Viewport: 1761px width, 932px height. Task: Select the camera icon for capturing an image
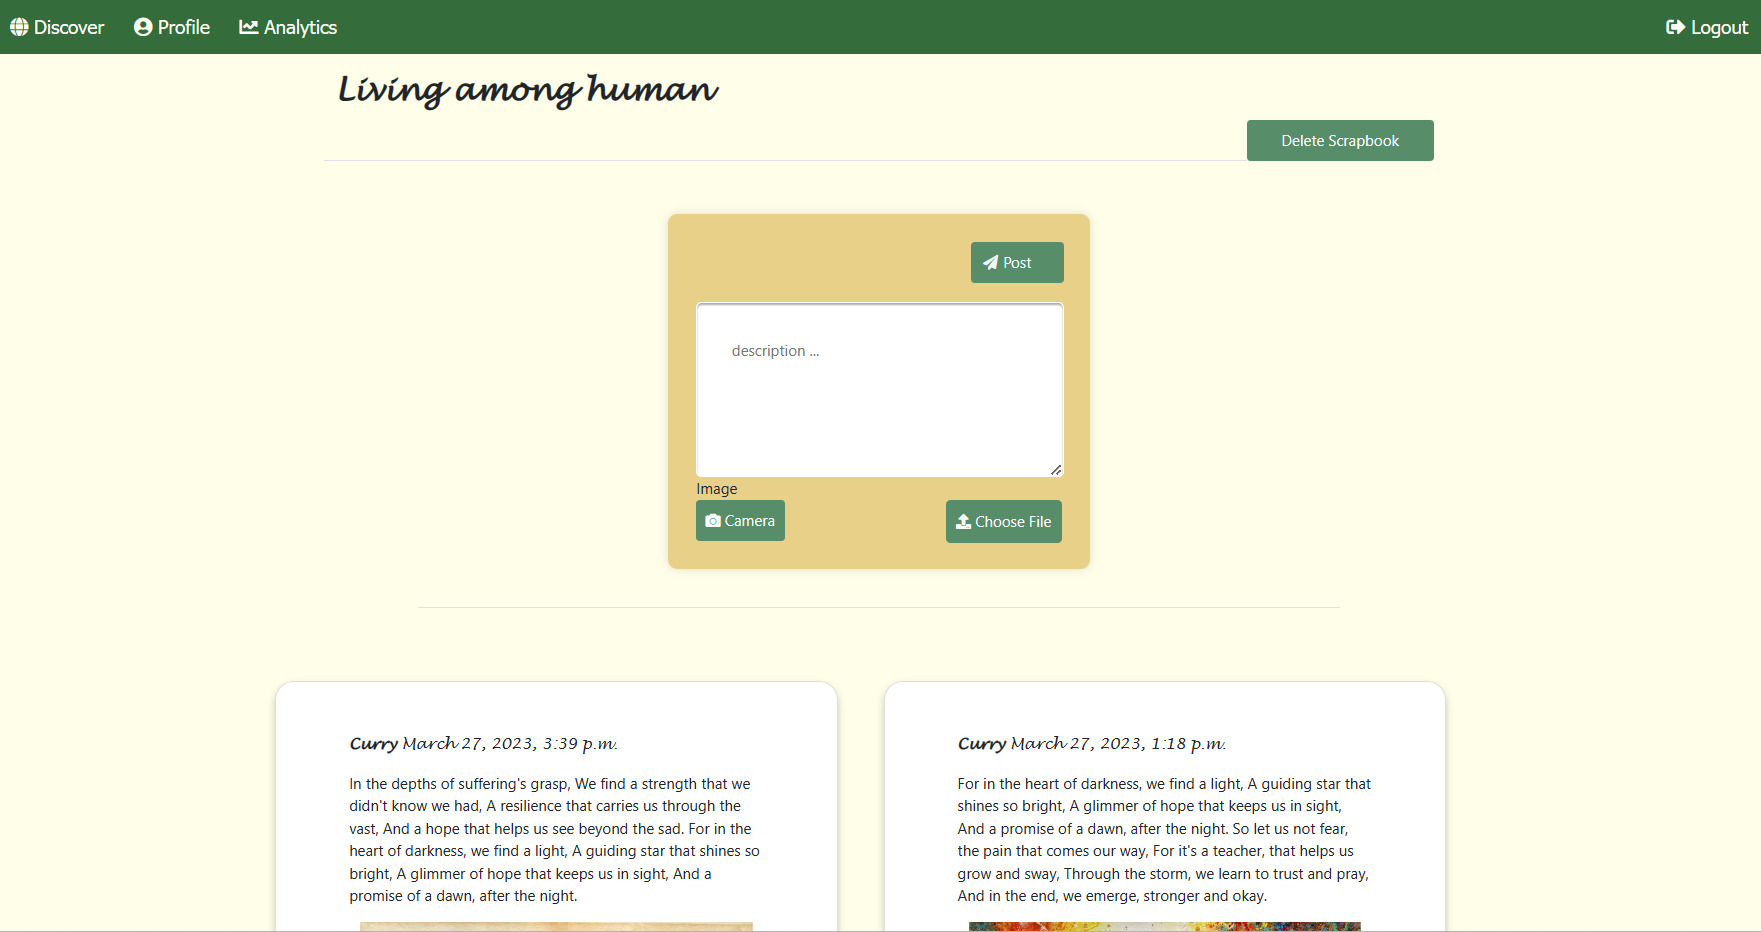coord(712,520)
